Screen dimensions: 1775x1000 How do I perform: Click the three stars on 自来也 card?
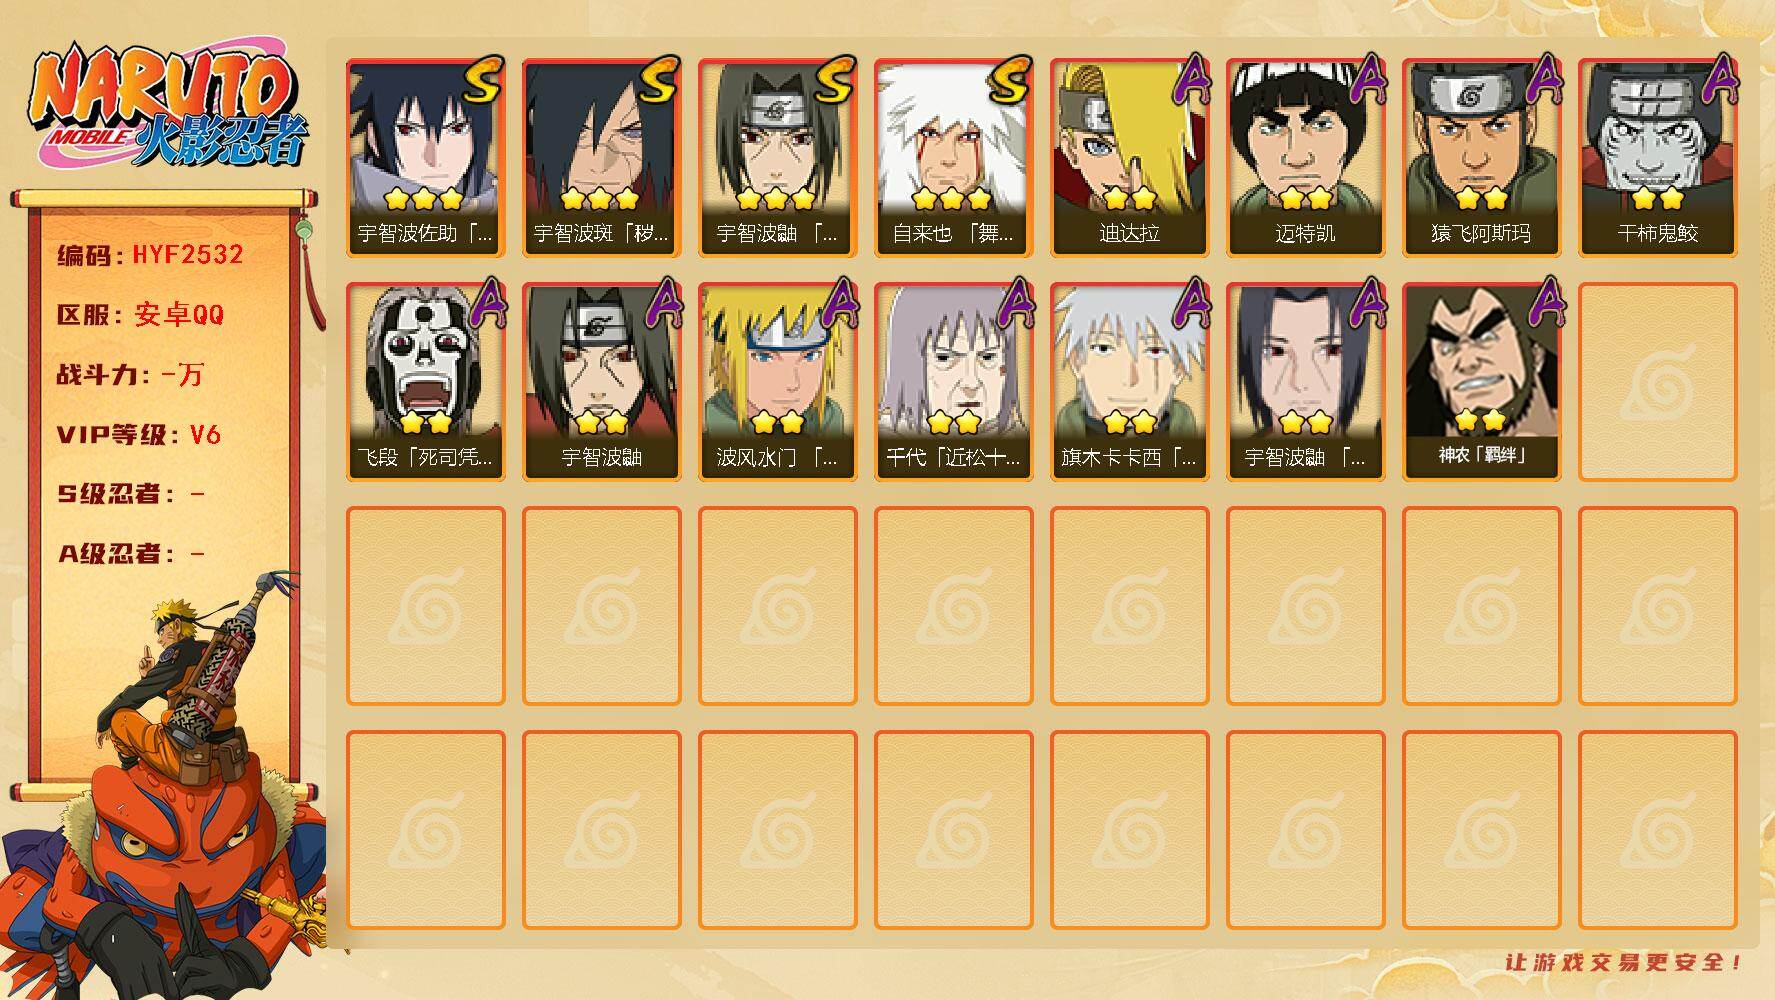click(x=952, y=198)
